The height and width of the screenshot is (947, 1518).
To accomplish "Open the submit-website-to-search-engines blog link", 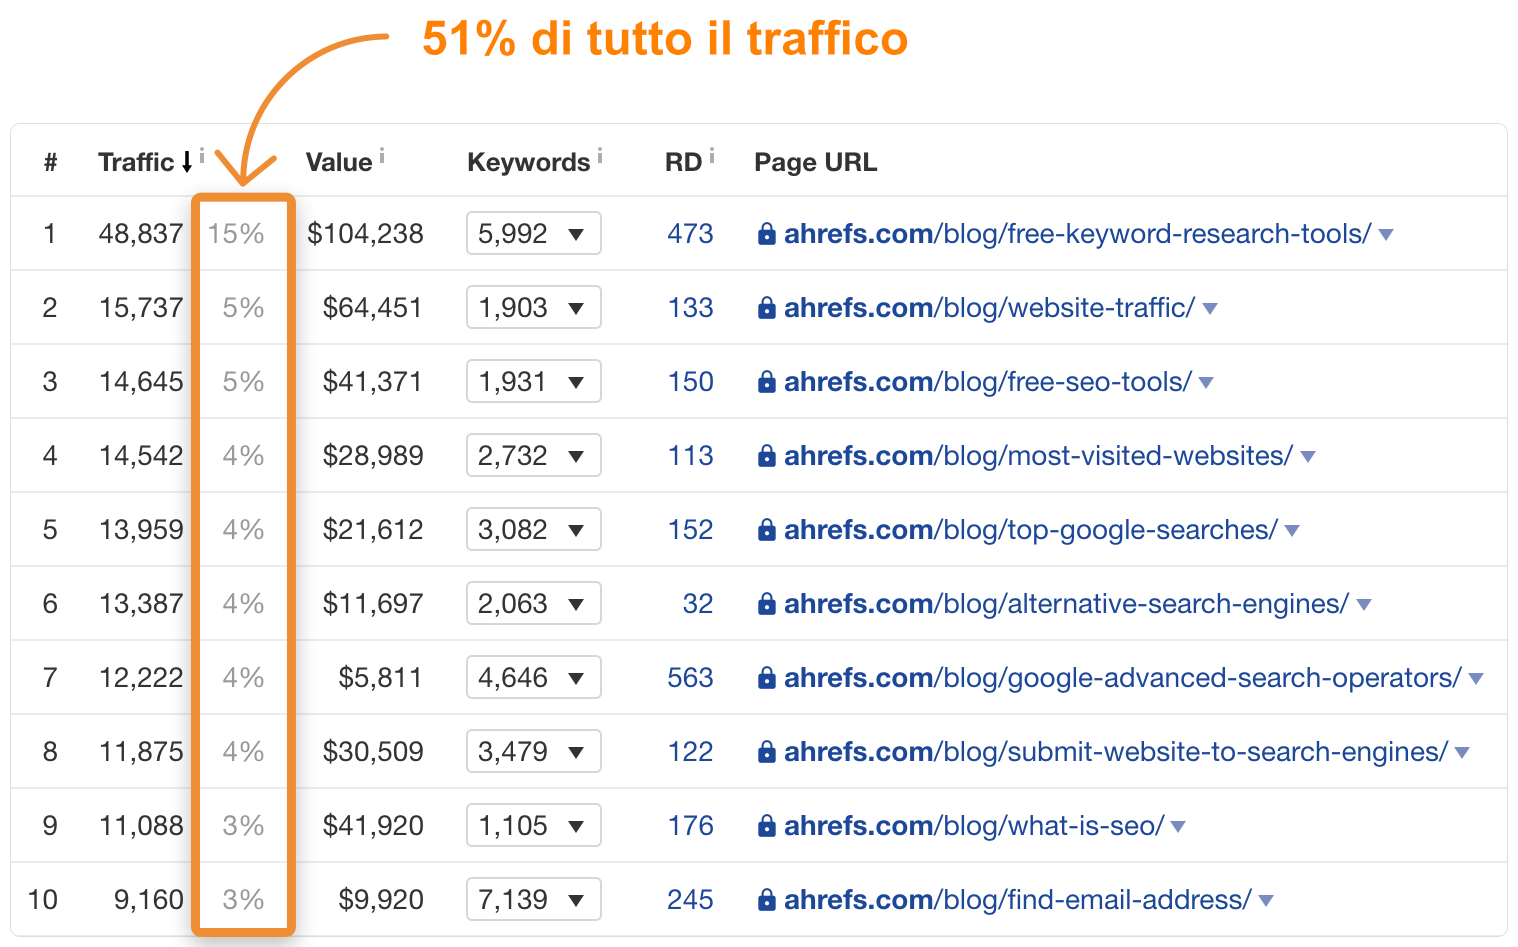I will pos(1116,752).
